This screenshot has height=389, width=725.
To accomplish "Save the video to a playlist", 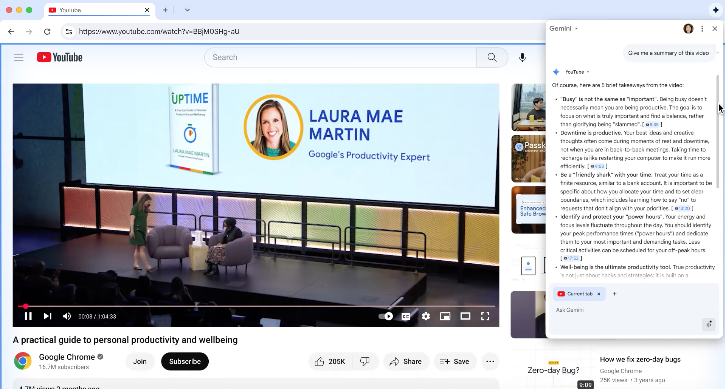I will coord(455,361).
